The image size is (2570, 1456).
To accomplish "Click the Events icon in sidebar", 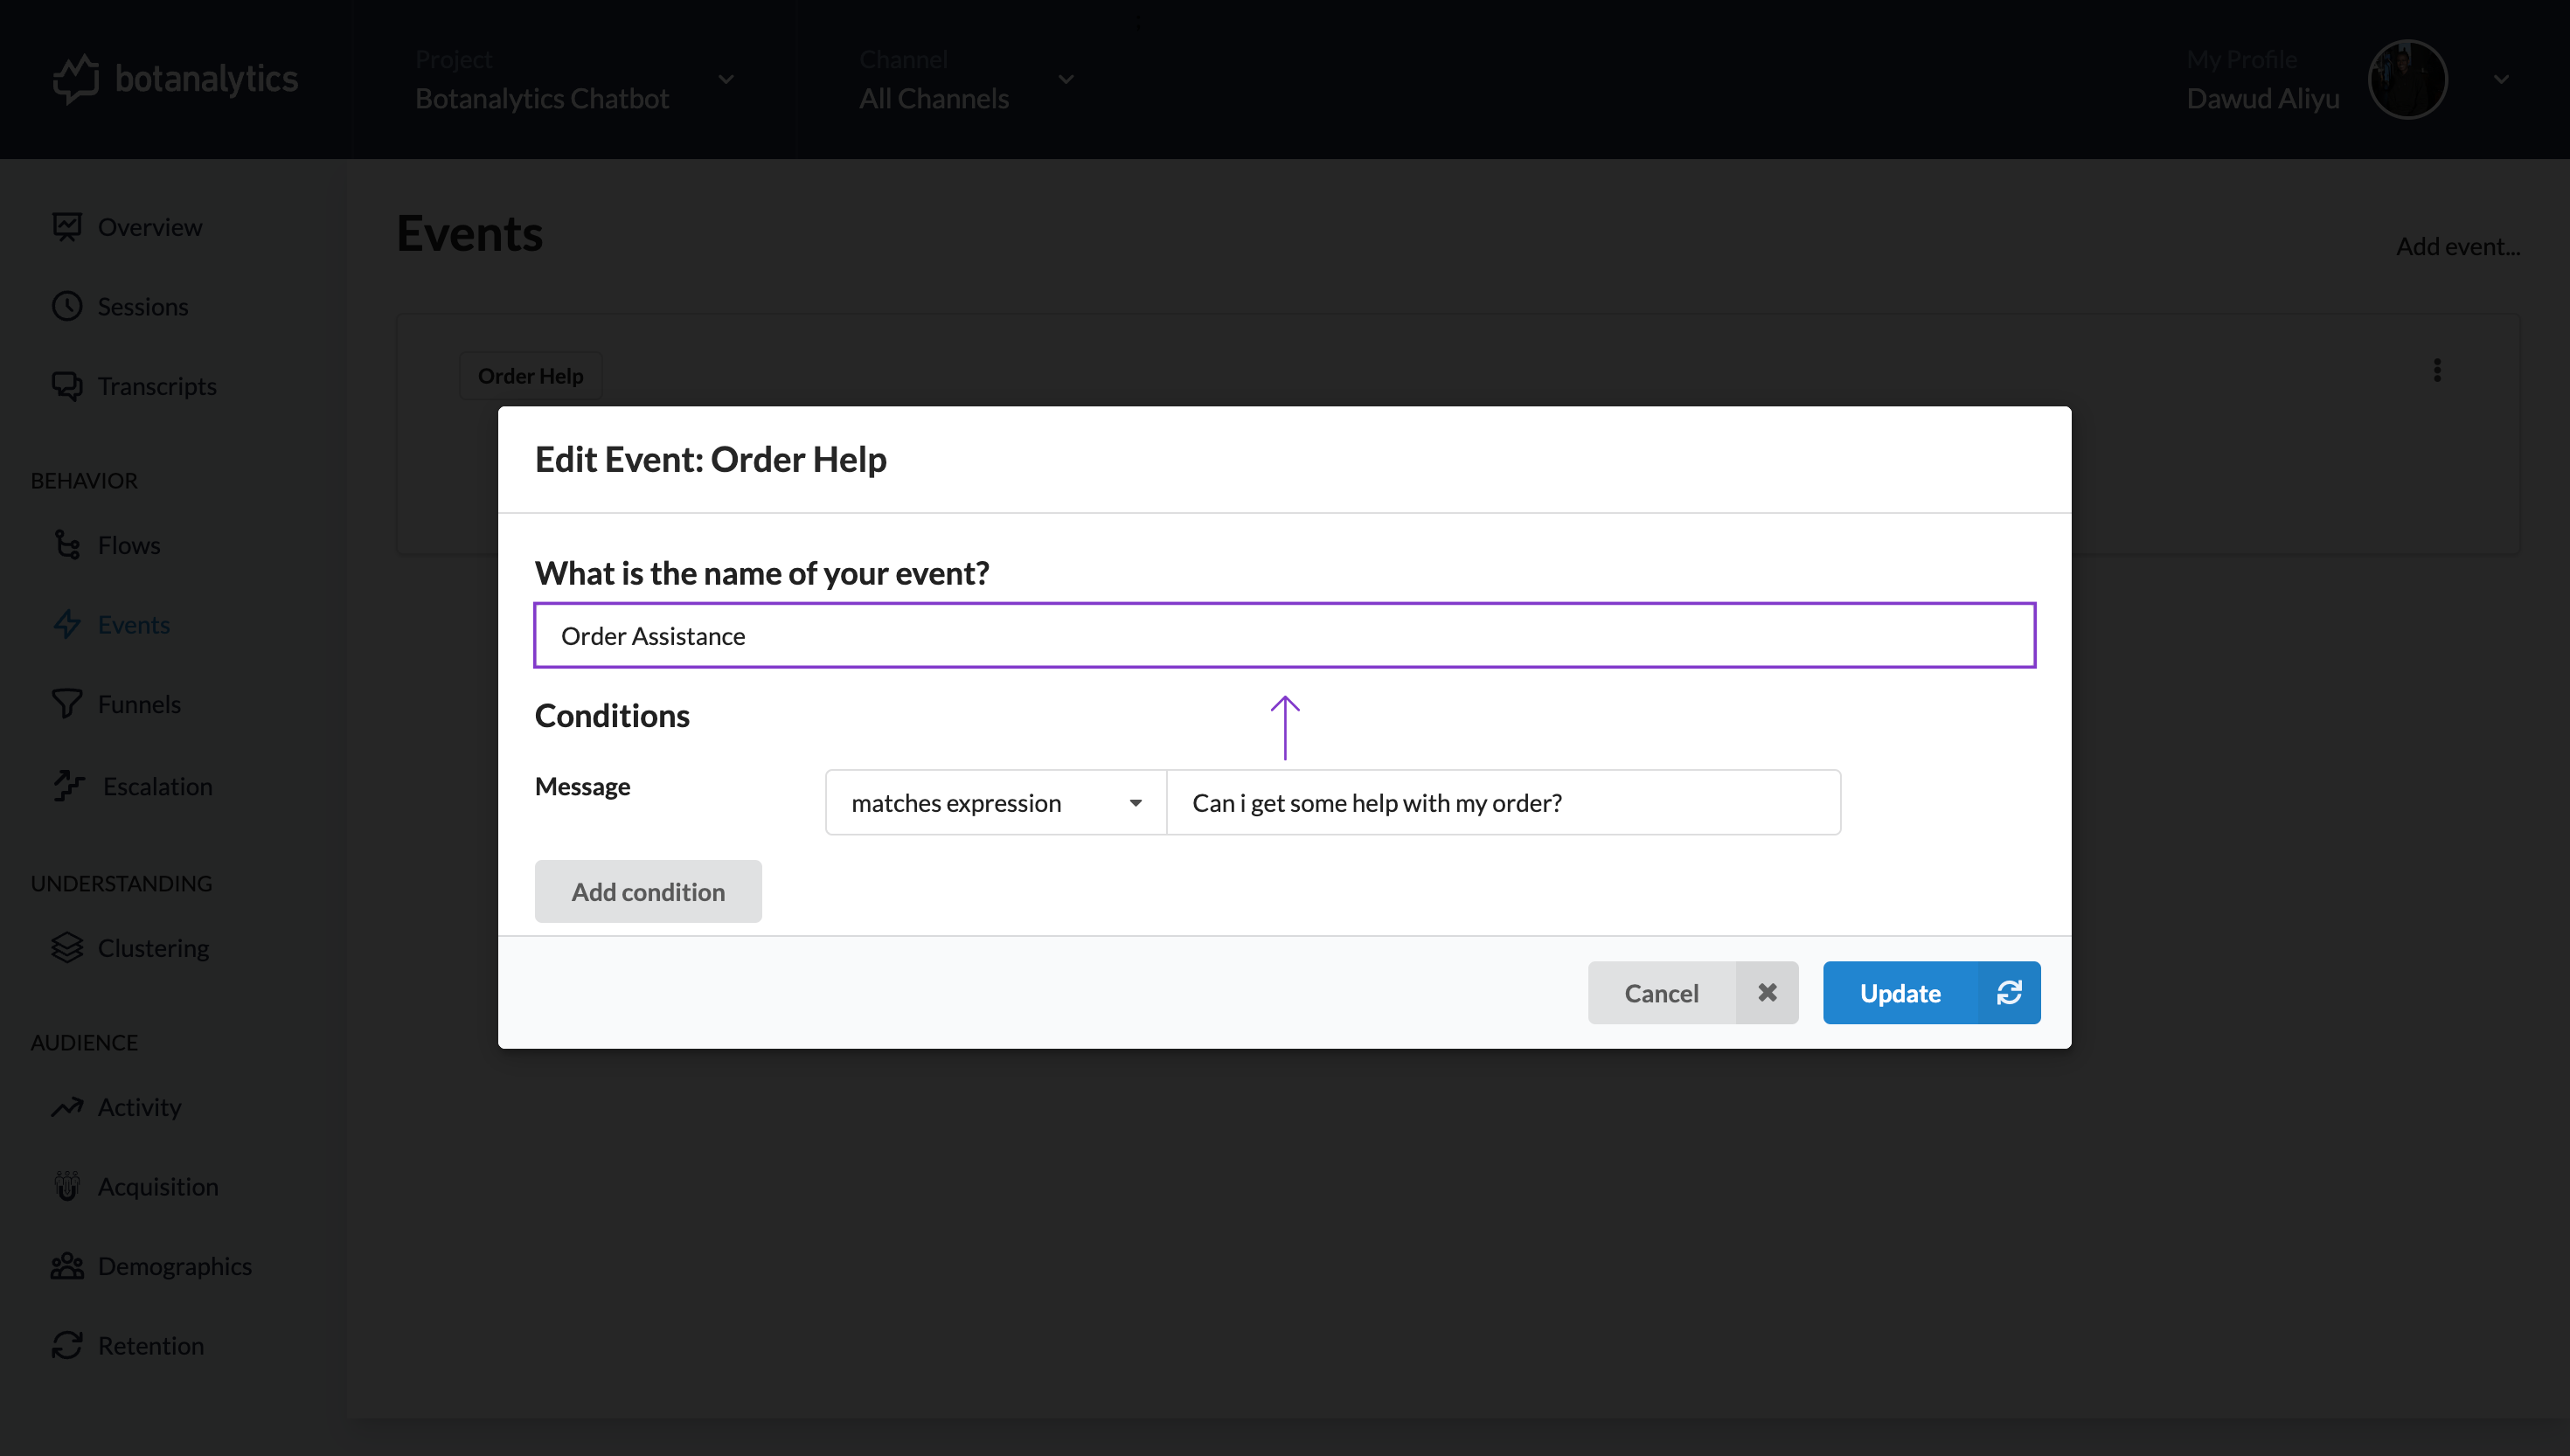I will [67, 623].
